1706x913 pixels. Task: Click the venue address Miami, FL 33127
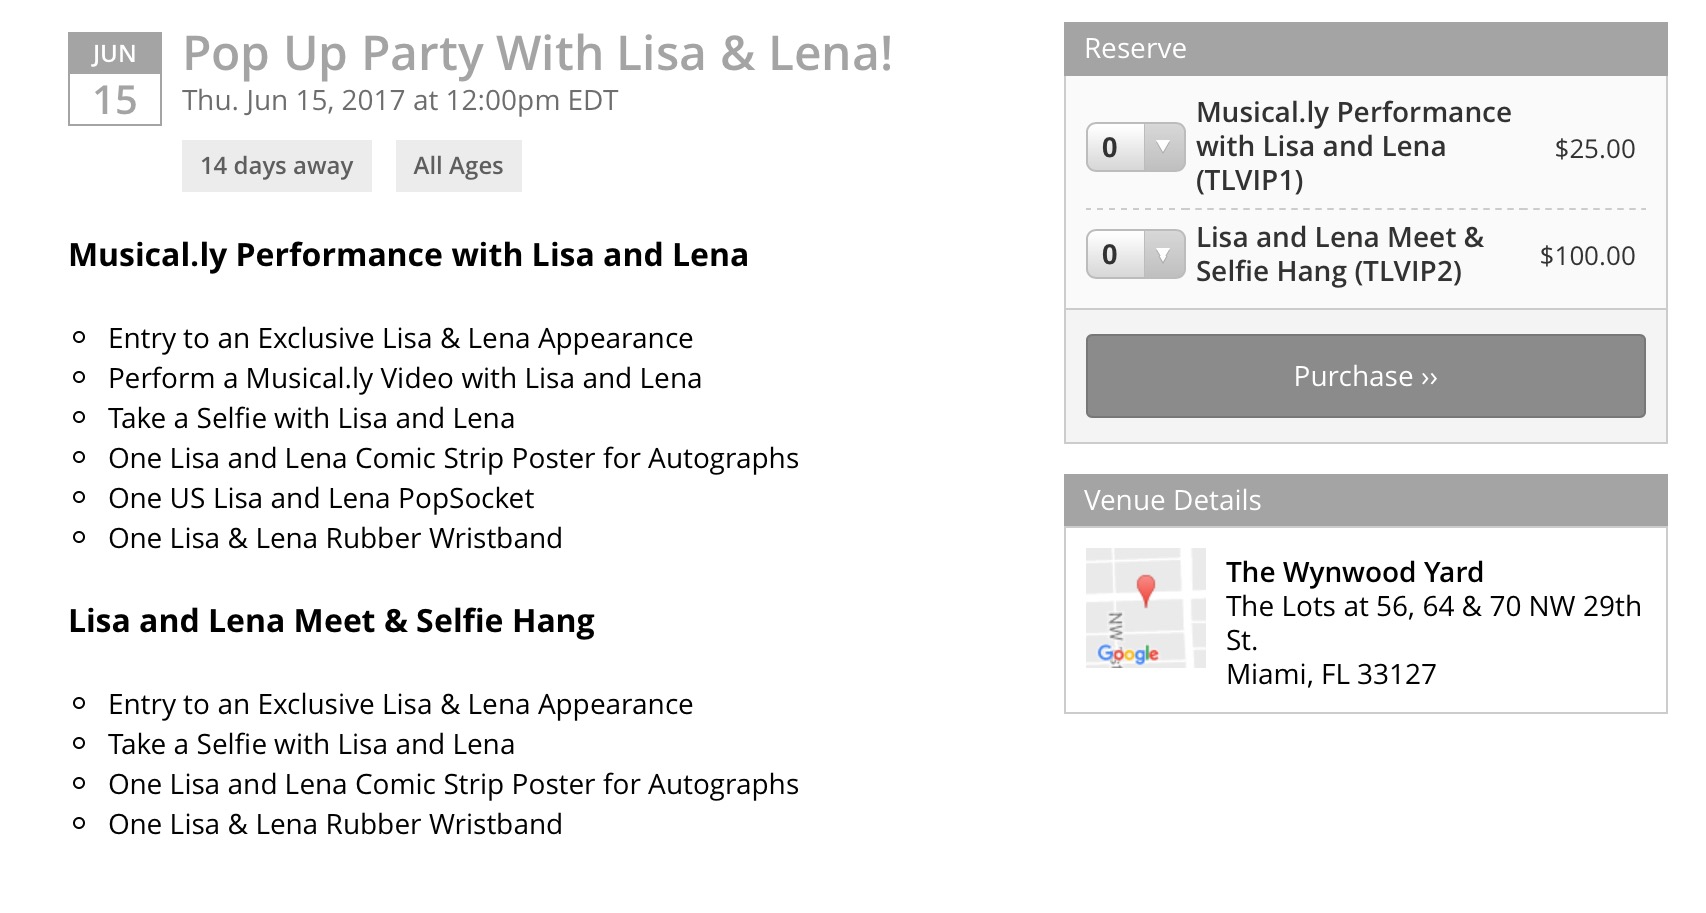point(1331,674)
